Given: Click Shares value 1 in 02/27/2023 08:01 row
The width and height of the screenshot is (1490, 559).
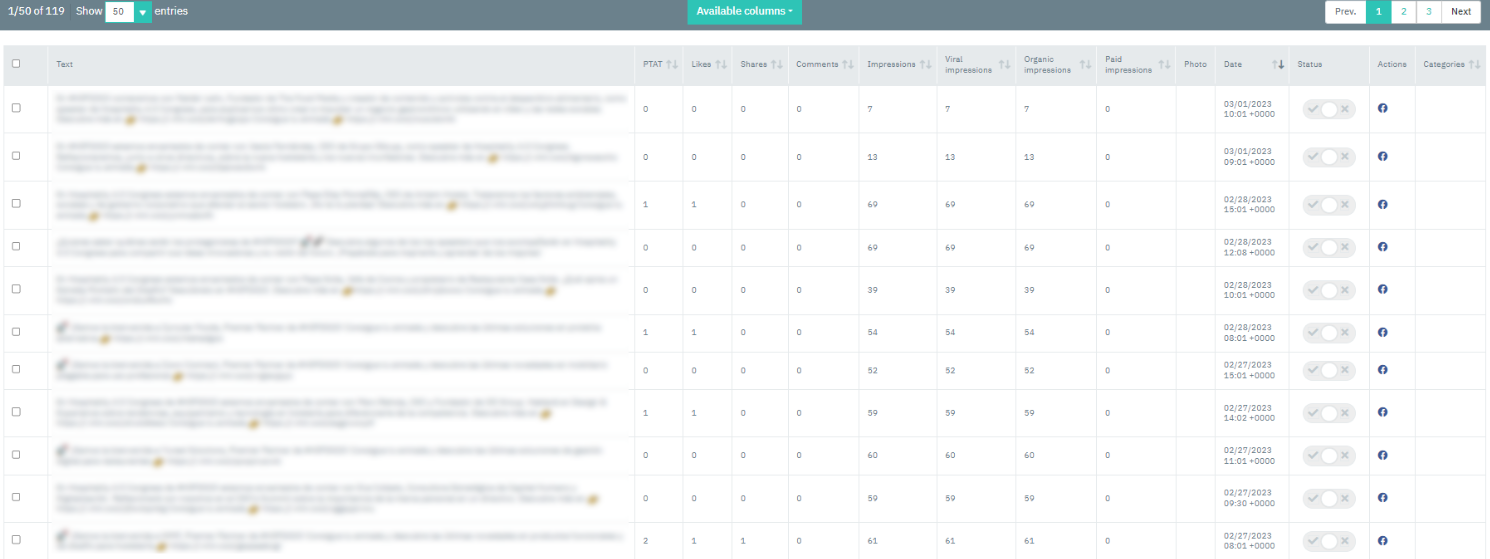Looking at the screenshot, I should [743, 541].
